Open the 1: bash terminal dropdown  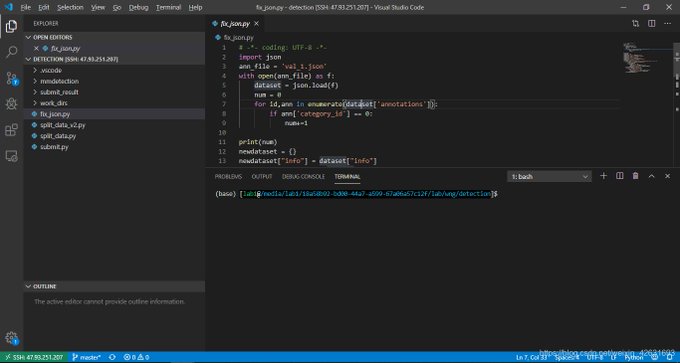549,177
